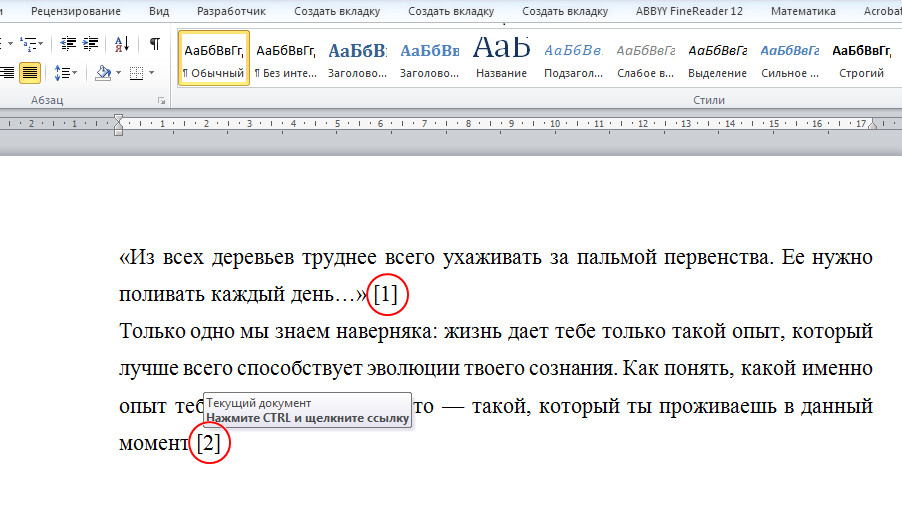Screen dimensions: 902x522
Task: Toggle the paragraph marks pilcrow button
Action: tap(154, 44)
